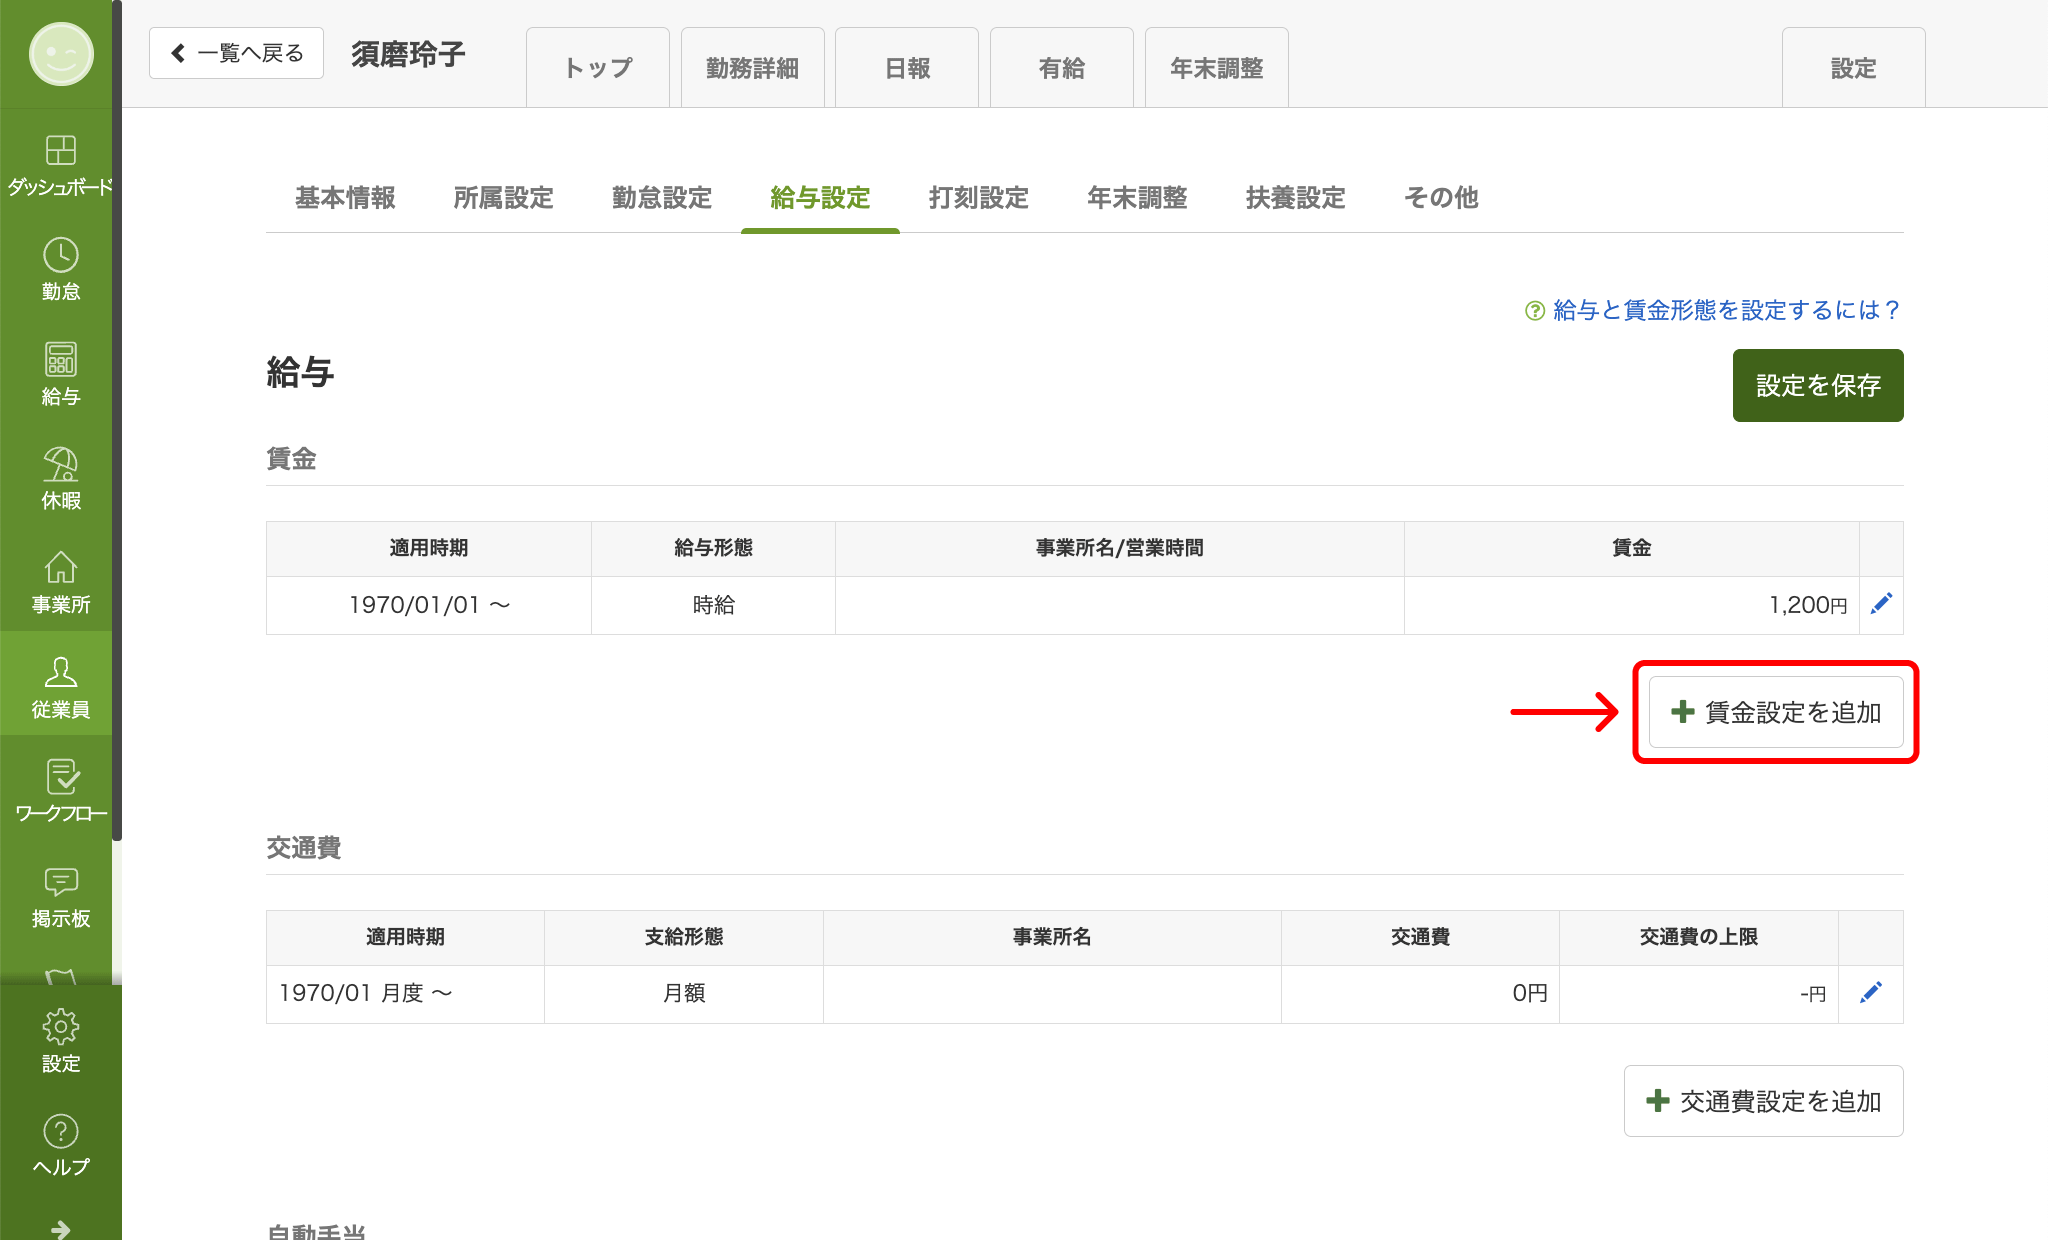Click 賃金設定を追加 button
Image resolution: width=2048 pixels, height=1240 pixels.
tap(1775, 712)
